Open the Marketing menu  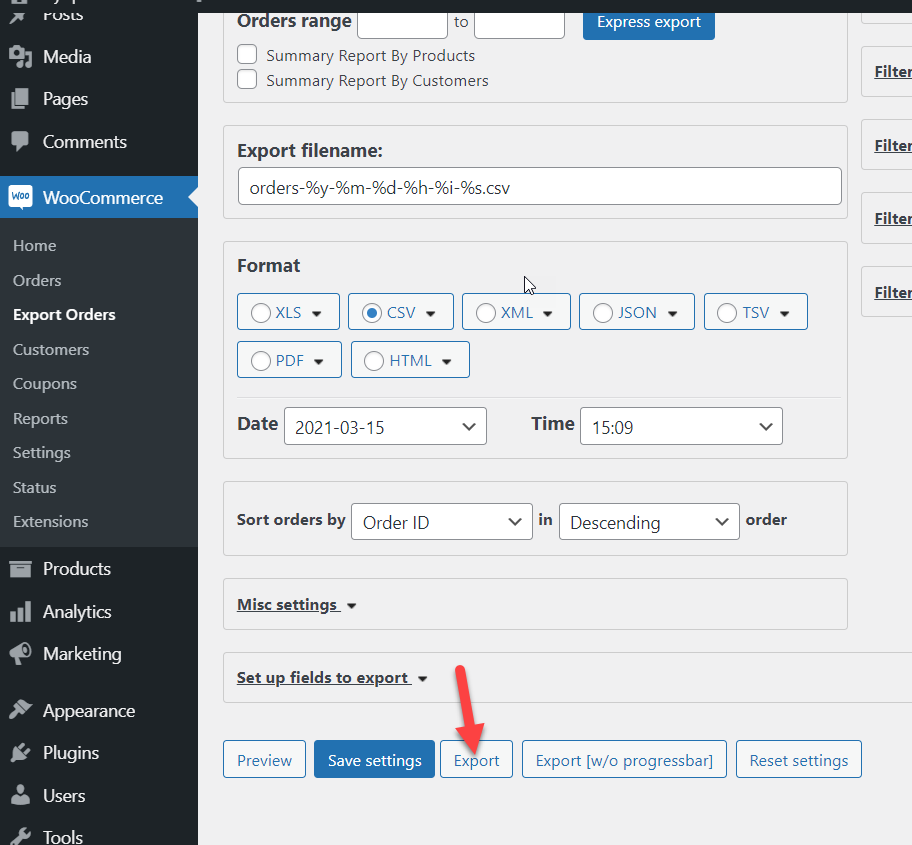pos(82,654)
